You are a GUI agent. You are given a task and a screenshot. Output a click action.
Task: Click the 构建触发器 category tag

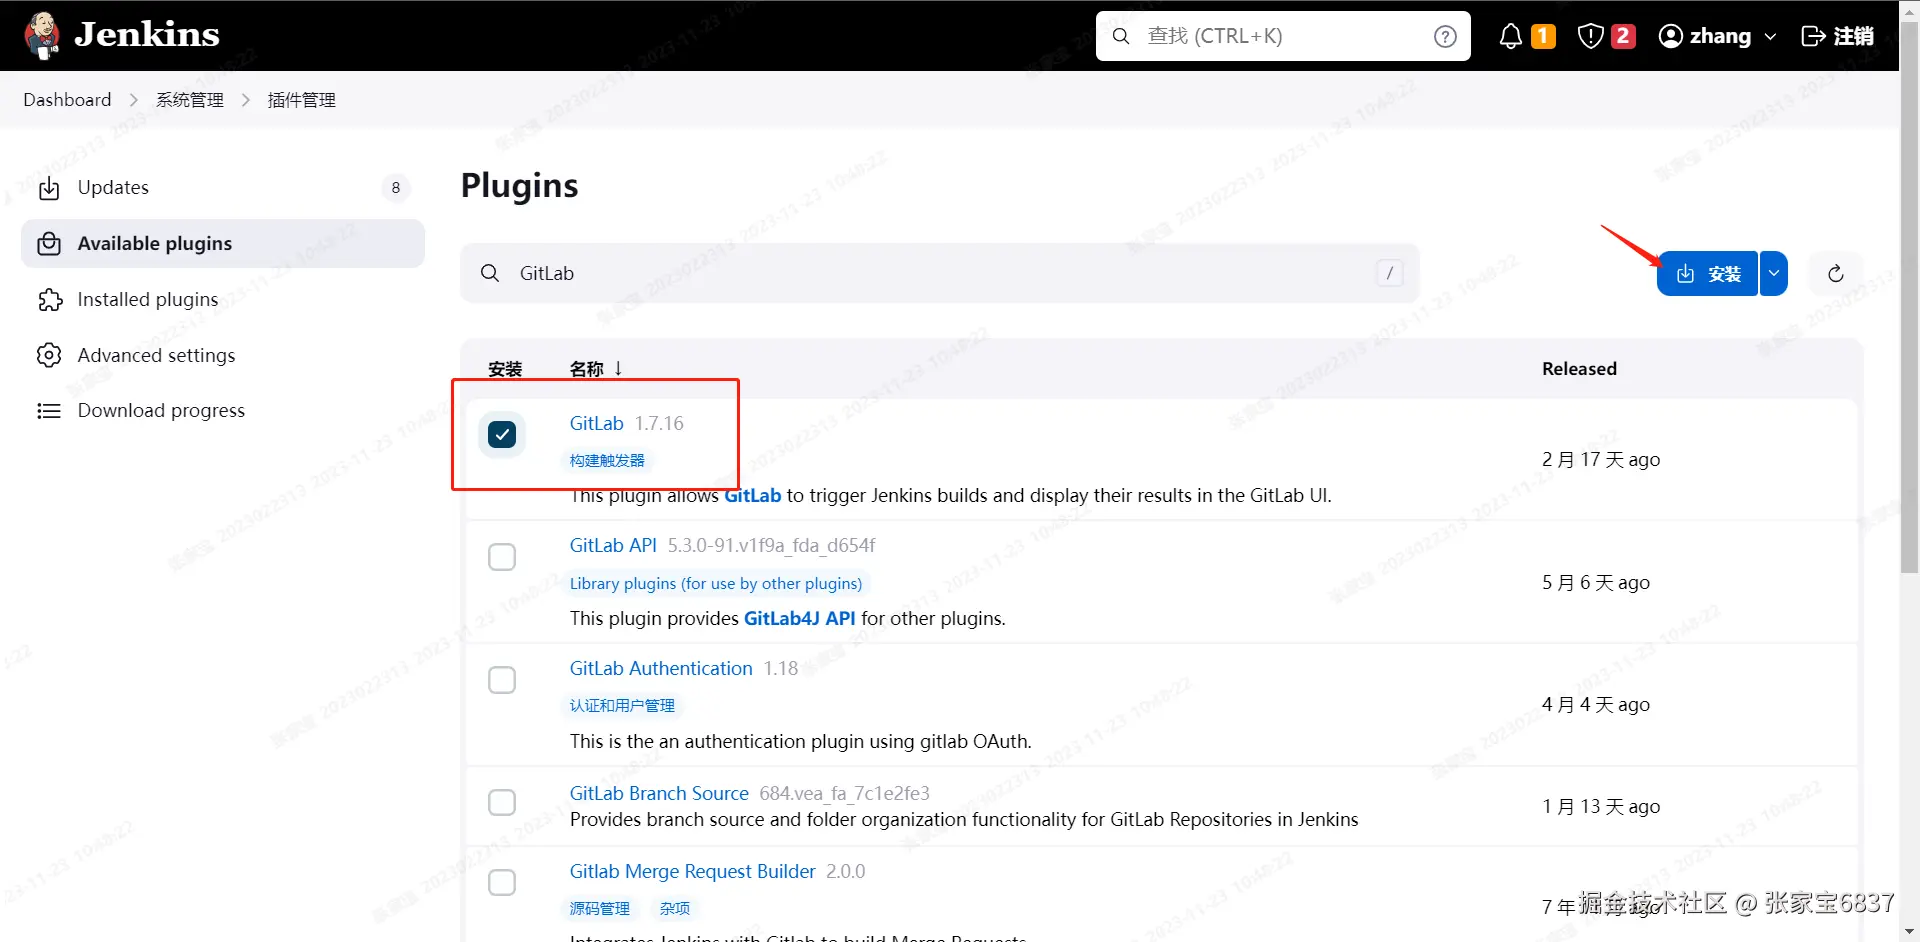[607, 460]
